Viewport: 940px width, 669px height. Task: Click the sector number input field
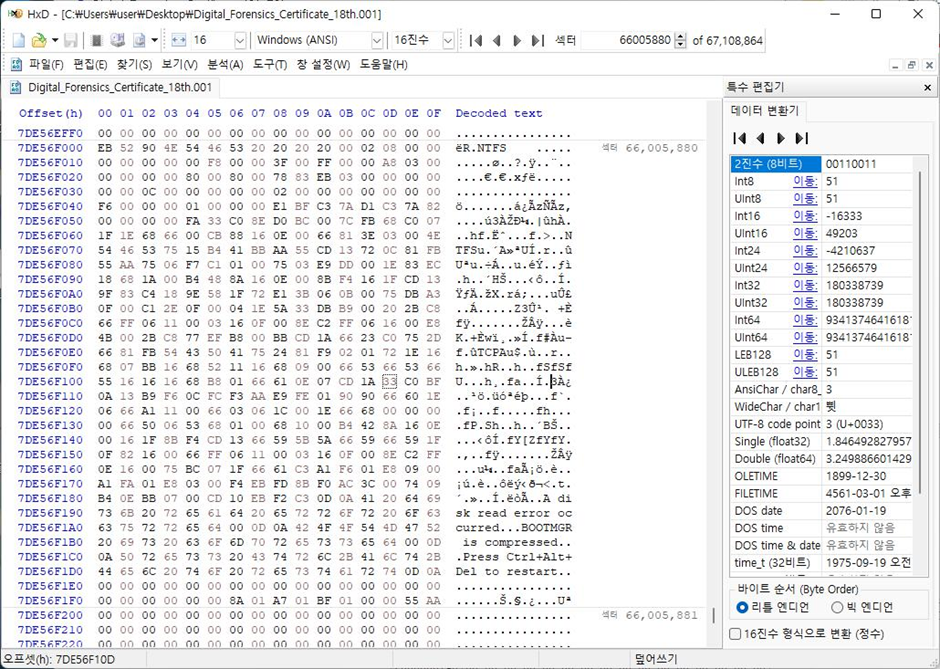pos(627,40)
